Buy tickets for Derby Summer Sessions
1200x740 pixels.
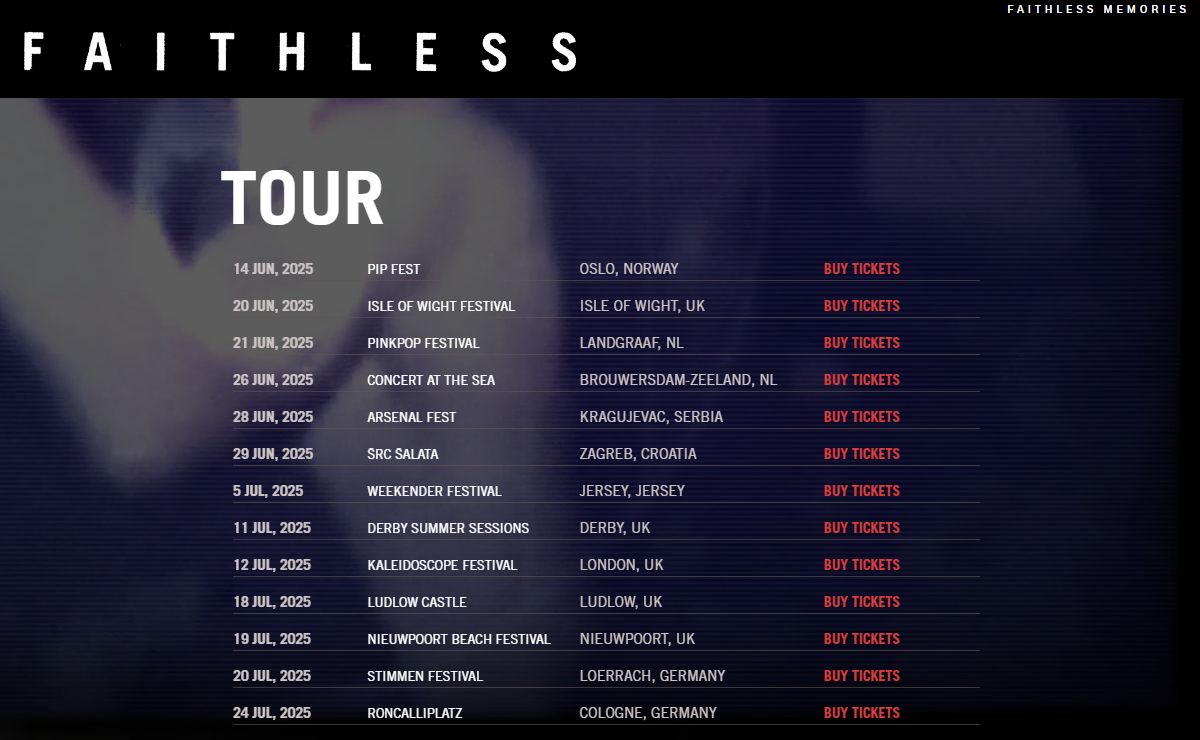point(862,528)
